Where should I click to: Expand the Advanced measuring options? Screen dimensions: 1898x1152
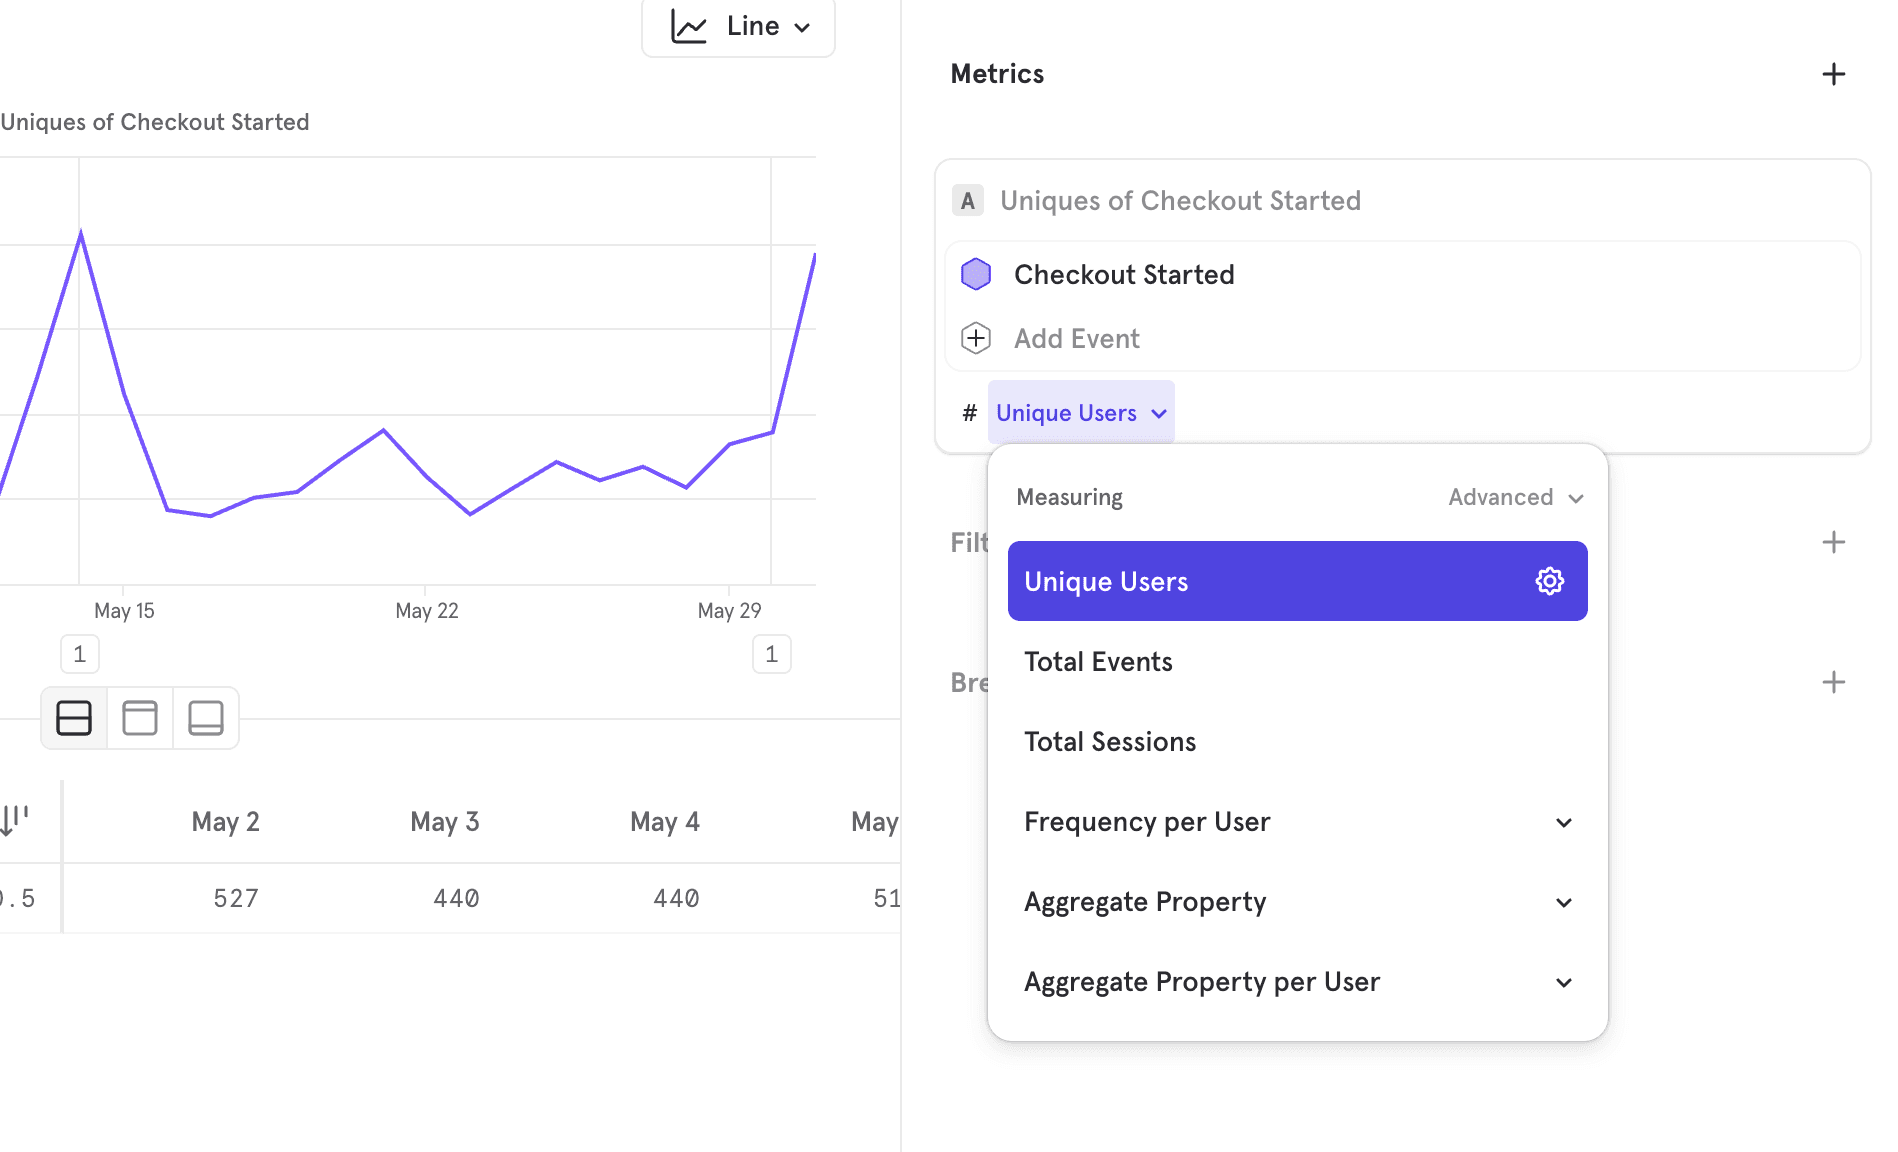[1515, 497]
